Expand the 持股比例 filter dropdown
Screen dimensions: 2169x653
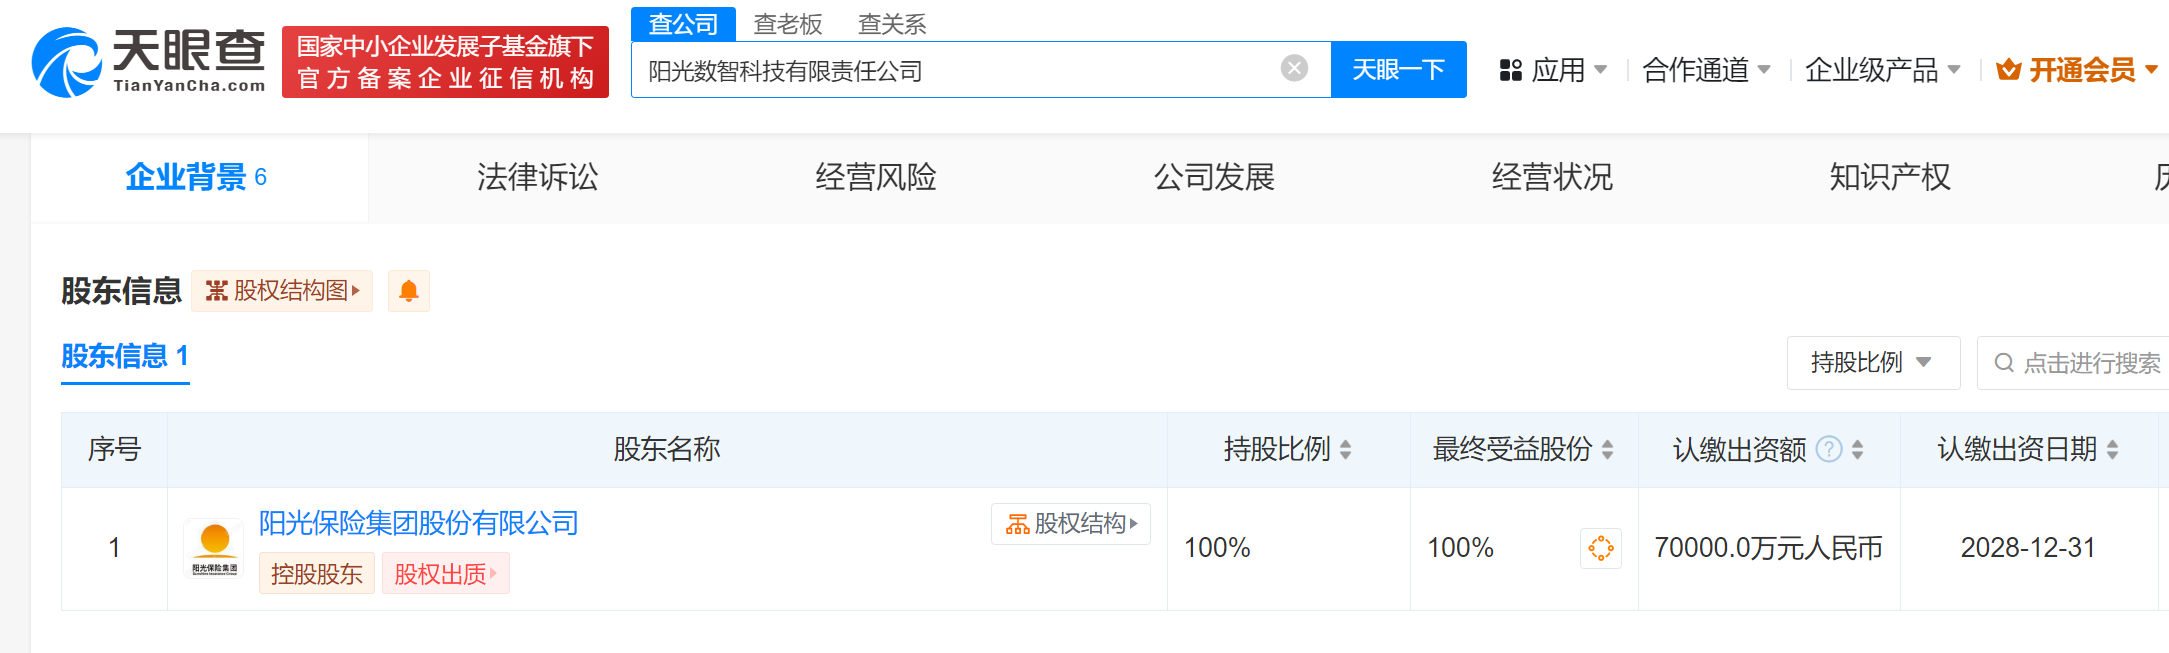point(1872,362)
